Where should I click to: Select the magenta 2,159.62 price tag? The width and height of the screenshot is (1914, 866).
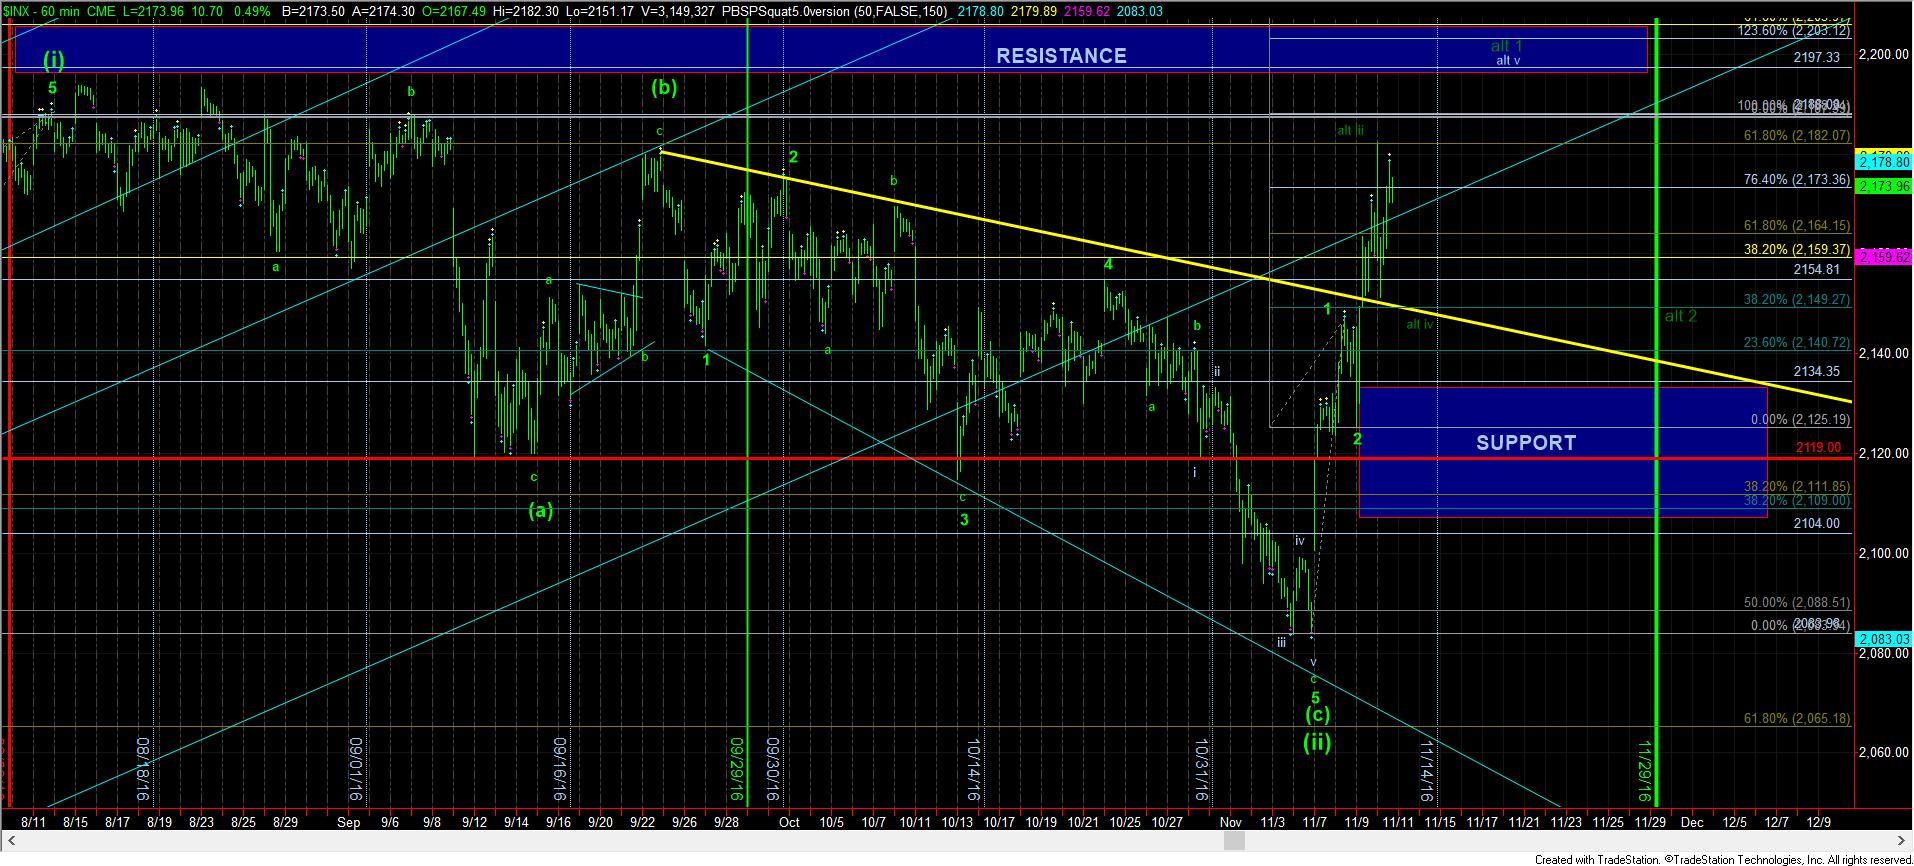pos(1883,257)
